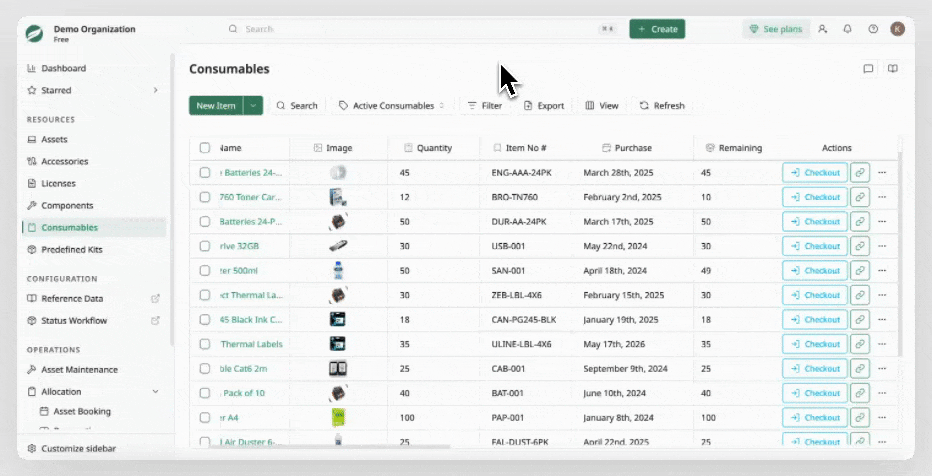
Task: Tick the select-all checkbox in table header
Action: pyautogui.click(x=204, y=148)
